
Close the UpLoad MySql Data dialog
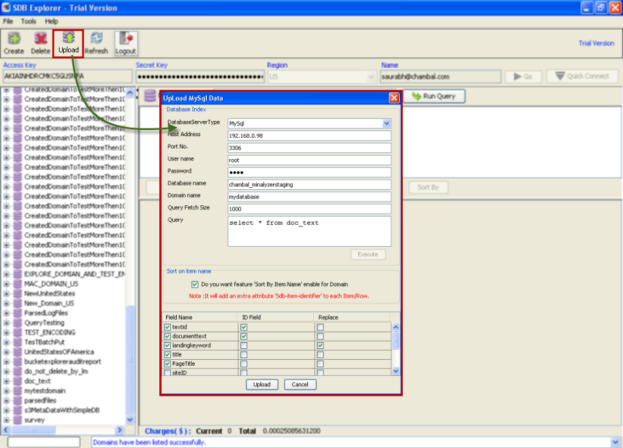[x=394, y=98]
